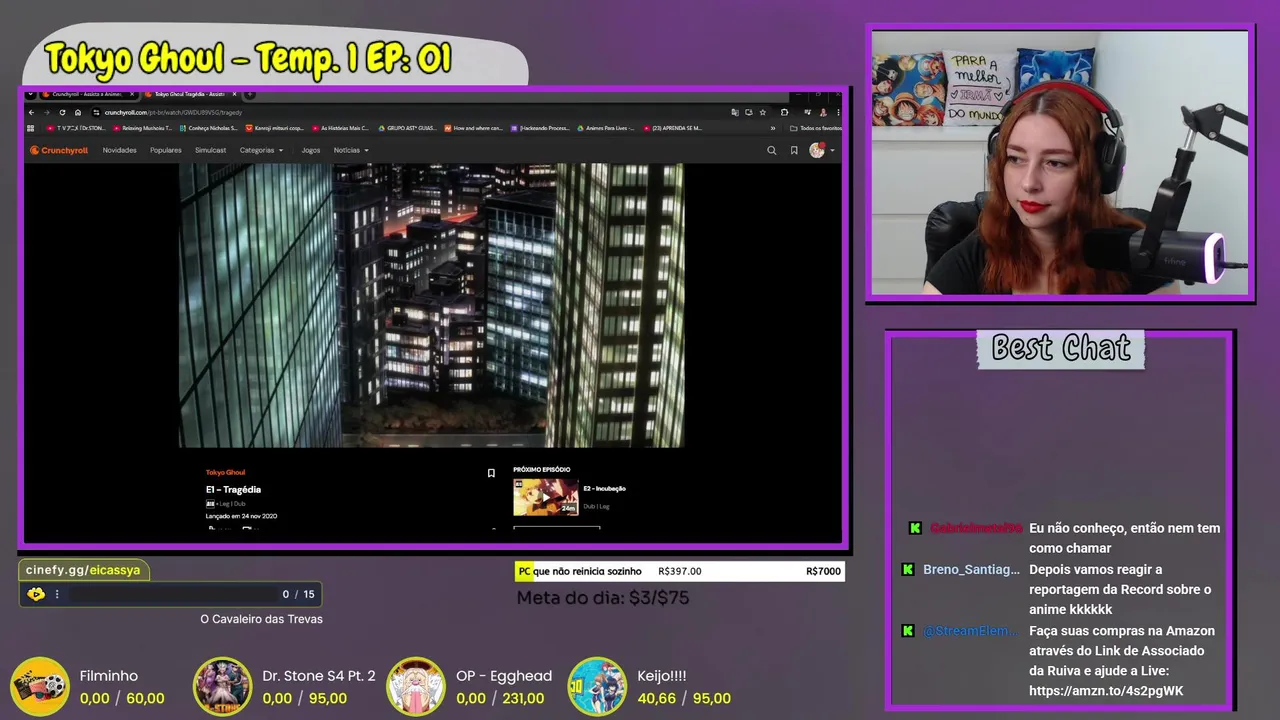The height and width of the screenshot is (720, 1280).
Task: Open the Crunchyroll watchlist bookmark in header
Action: (x=794, y=150)
